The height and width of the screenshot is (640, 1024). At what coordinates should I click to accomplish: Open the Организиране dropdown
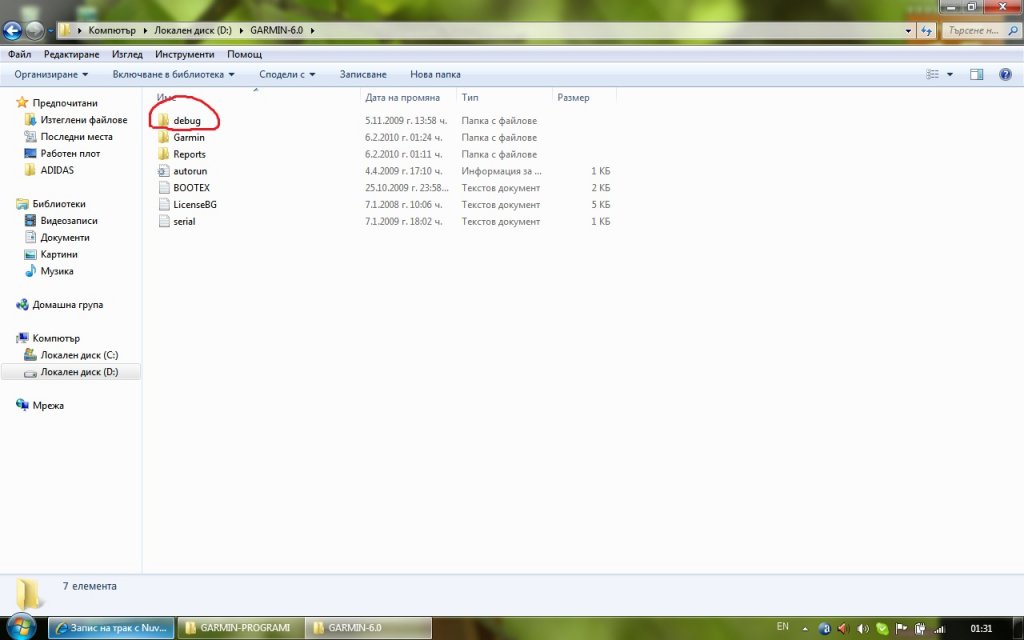tap(51, 74)
